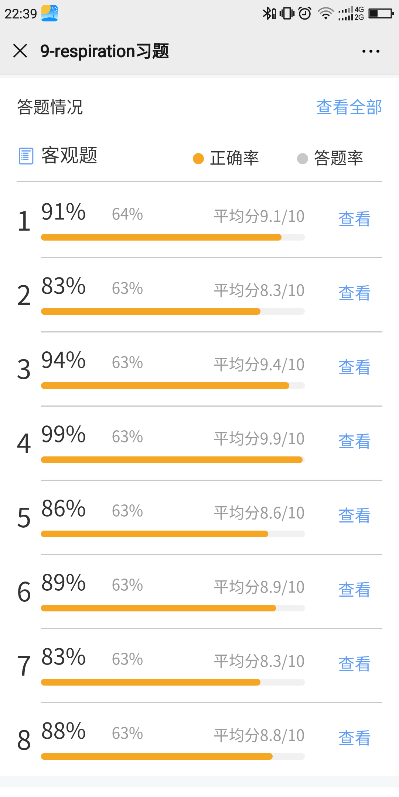The height and width of the screenshot is (797, 399).
Task: View details of question 1 via 查看
Action: [x=354, y=219]
